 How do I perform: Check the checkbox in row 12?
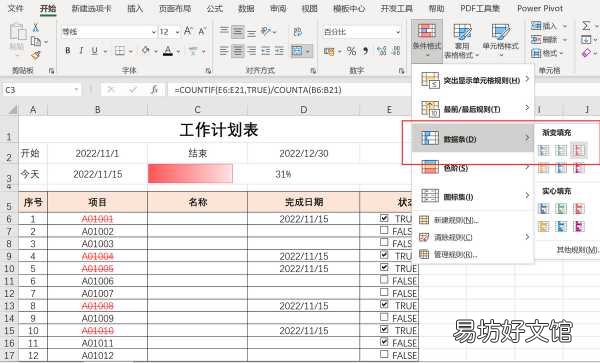[384, 292]
